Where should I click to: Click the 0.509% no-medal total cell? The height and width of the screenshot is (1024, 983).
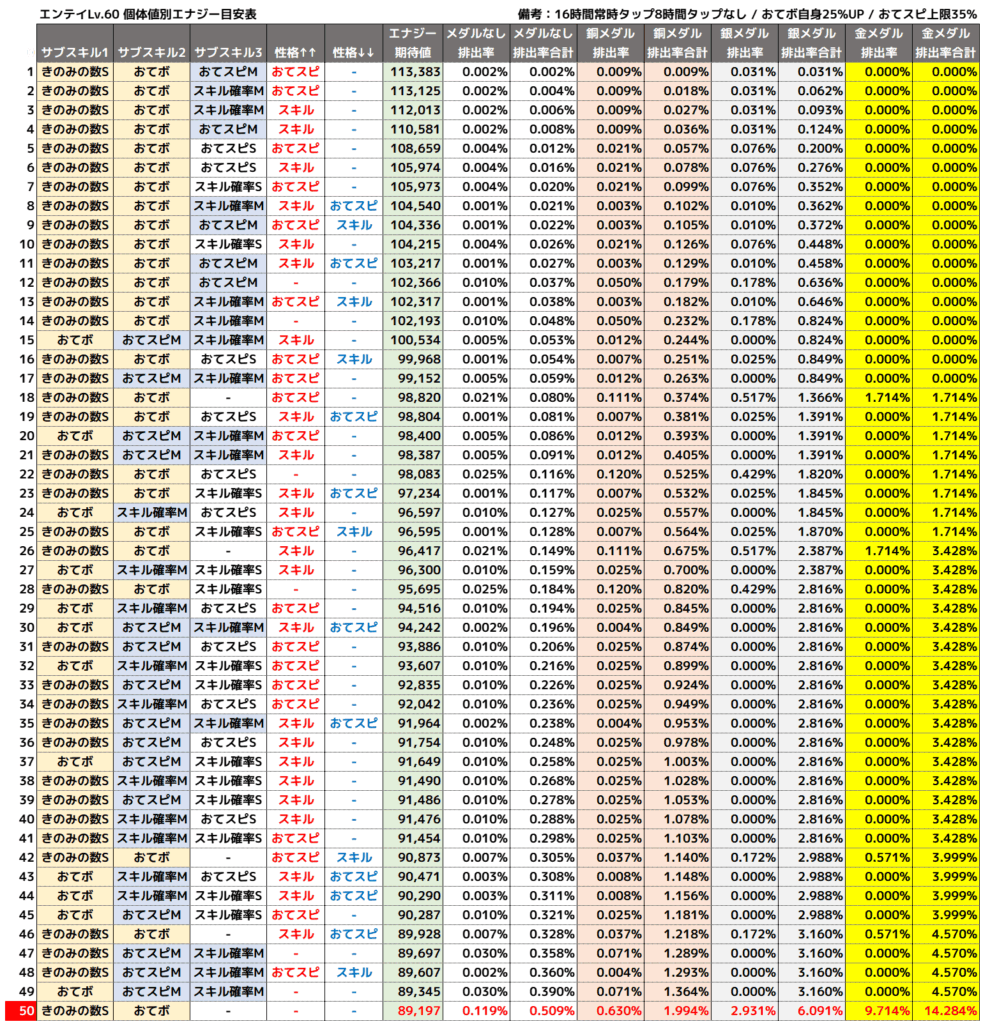click(x=542, y=1011)
